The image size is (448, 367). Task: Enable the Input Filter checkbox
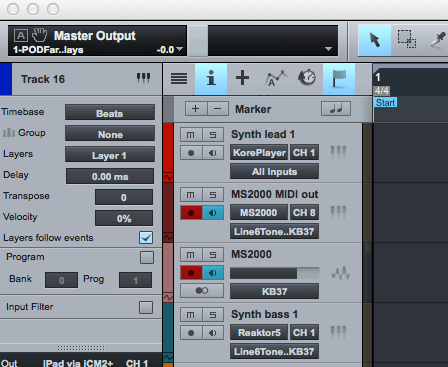click(x=146, y=307)
